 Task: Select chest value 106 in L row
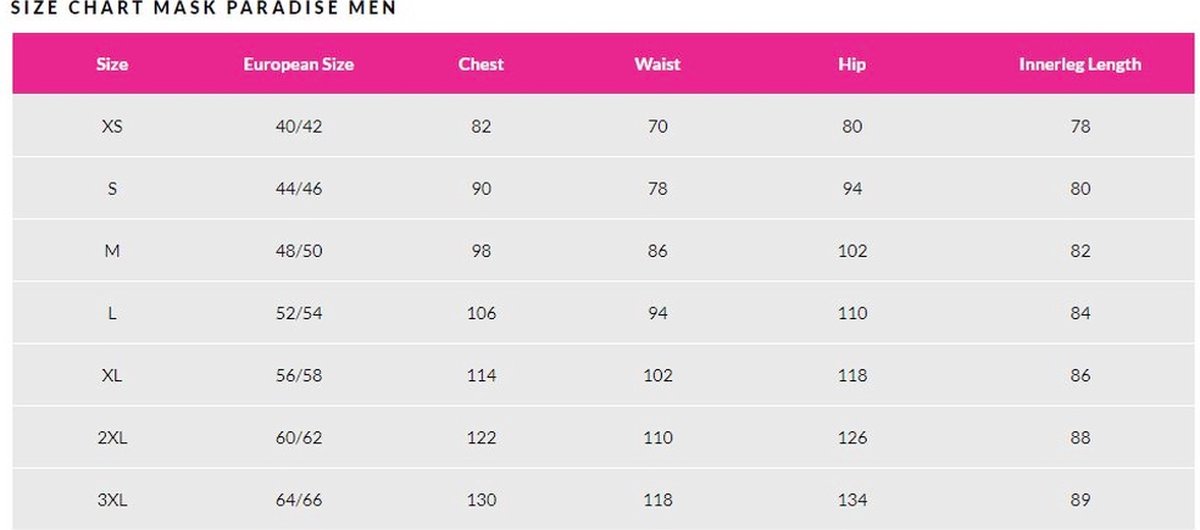pyautogui.click(x=481, y=313)
